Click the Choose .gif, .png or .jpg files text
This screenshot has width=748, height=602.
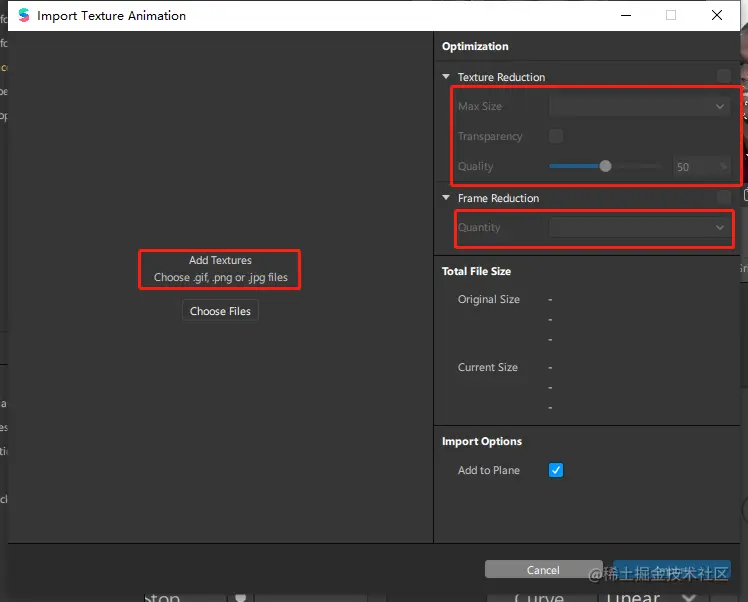pyautogui.click(x=220, y=277)
